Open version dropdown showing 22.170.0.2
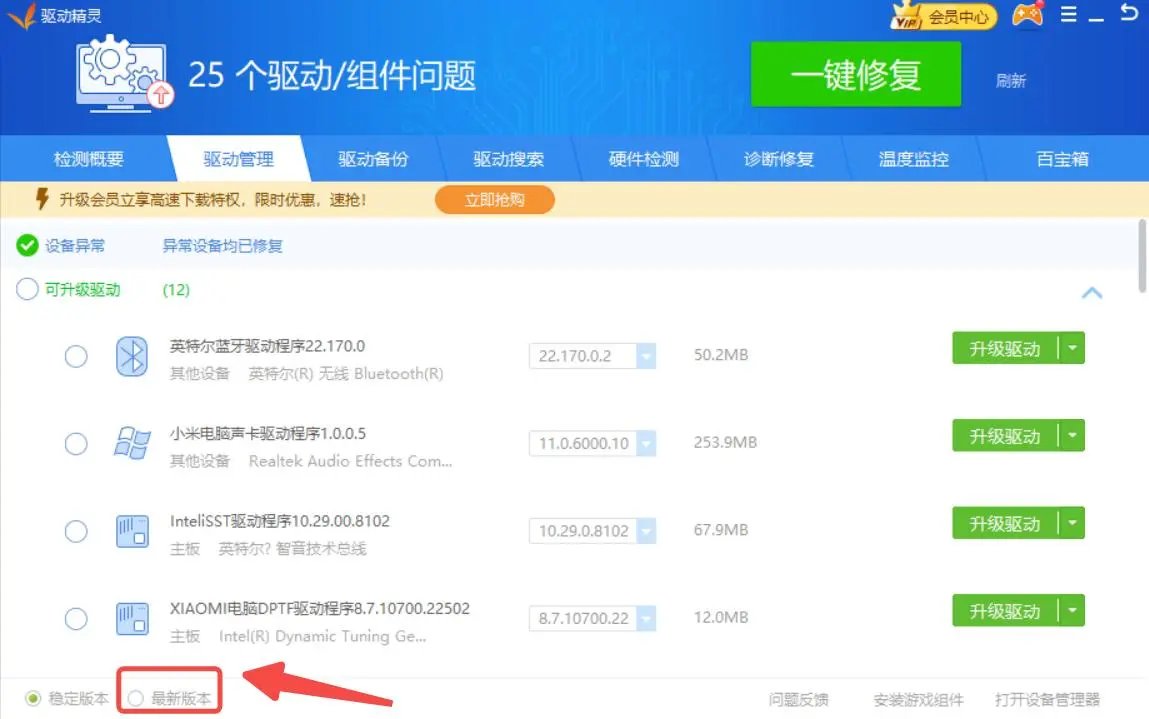 (646, 356)
